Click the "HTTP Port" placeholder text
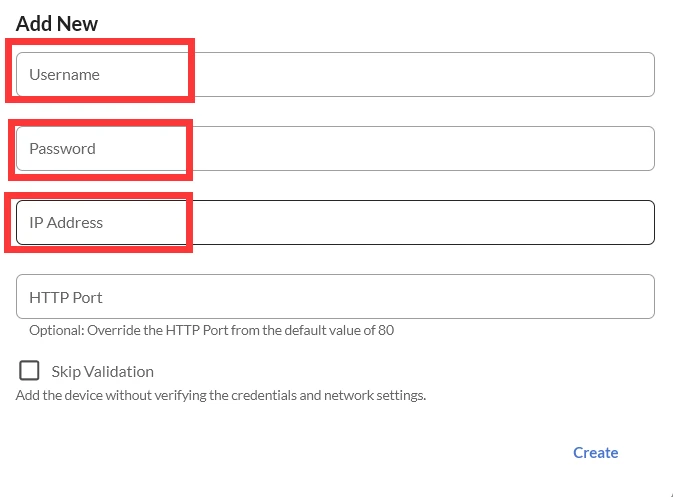Viewport: 673px width, 497px height. click(x=66, y=298)
